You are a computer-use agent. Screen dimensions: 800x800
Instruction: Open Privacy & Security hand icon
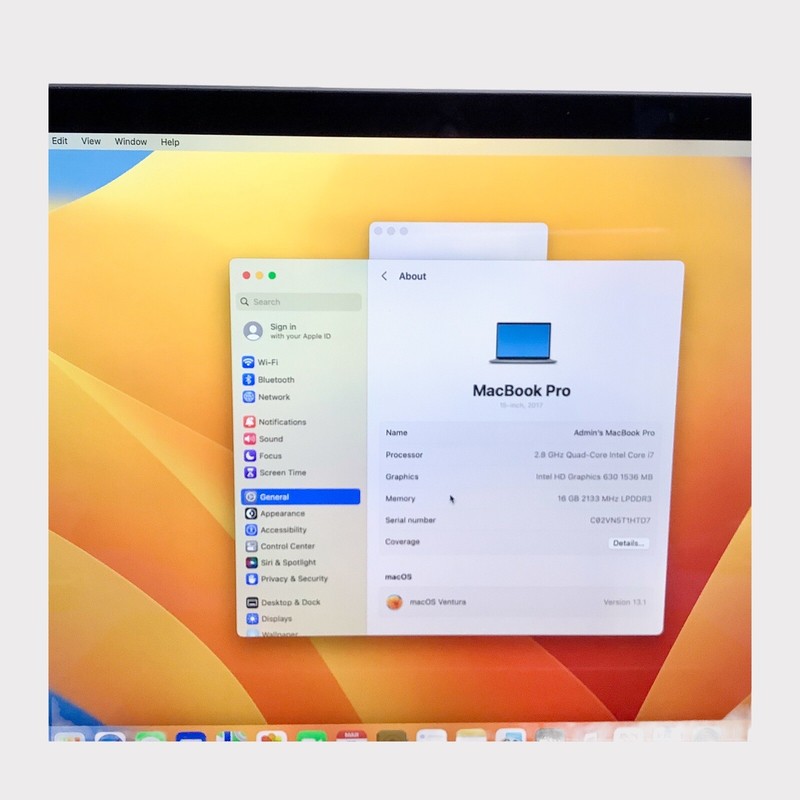pyautogui.click(x=252, y=579)
